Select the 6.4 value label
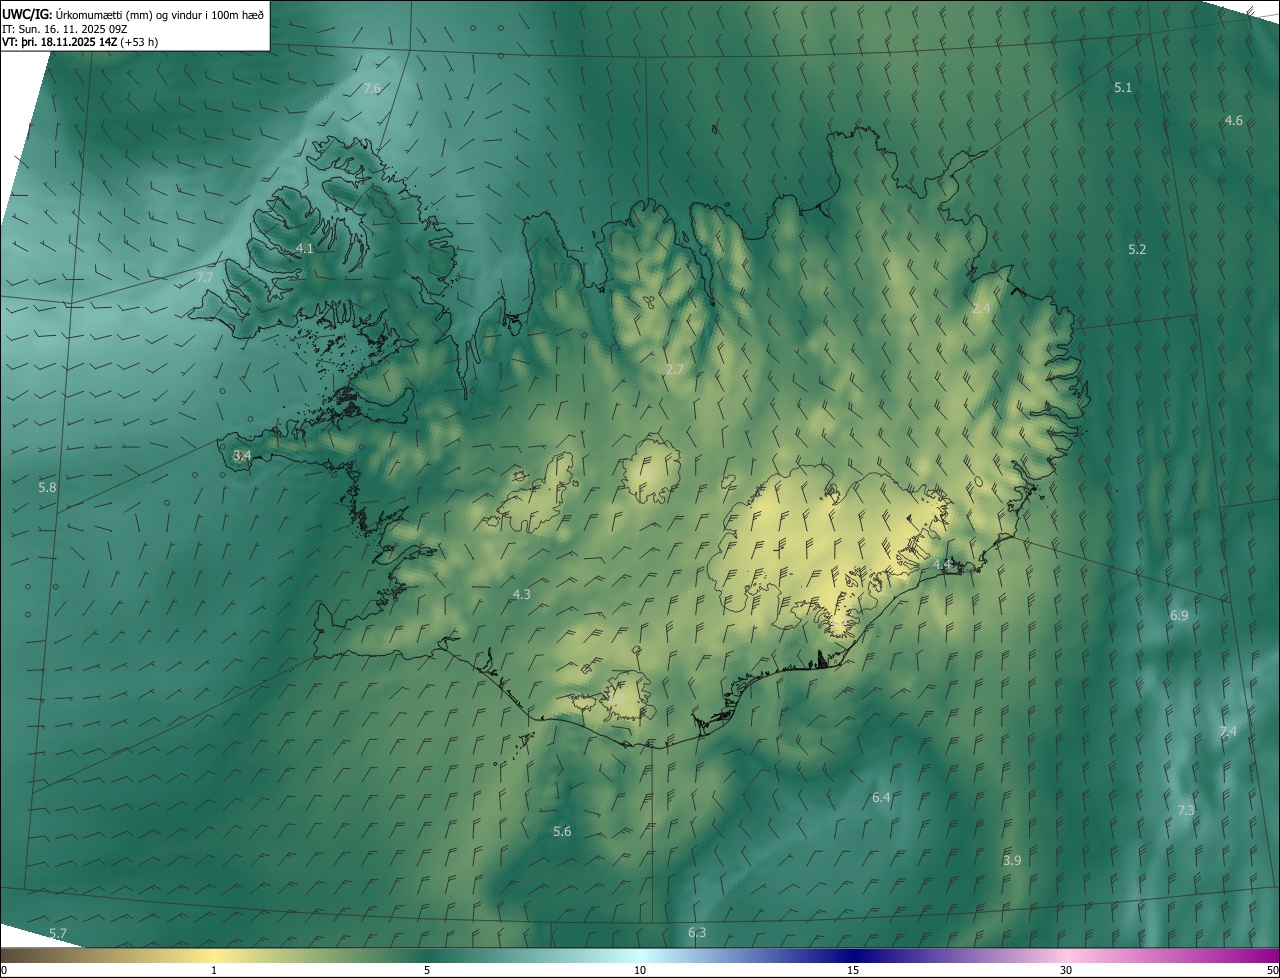Screen dimensions: 1280x978 [x=881, y=798]
